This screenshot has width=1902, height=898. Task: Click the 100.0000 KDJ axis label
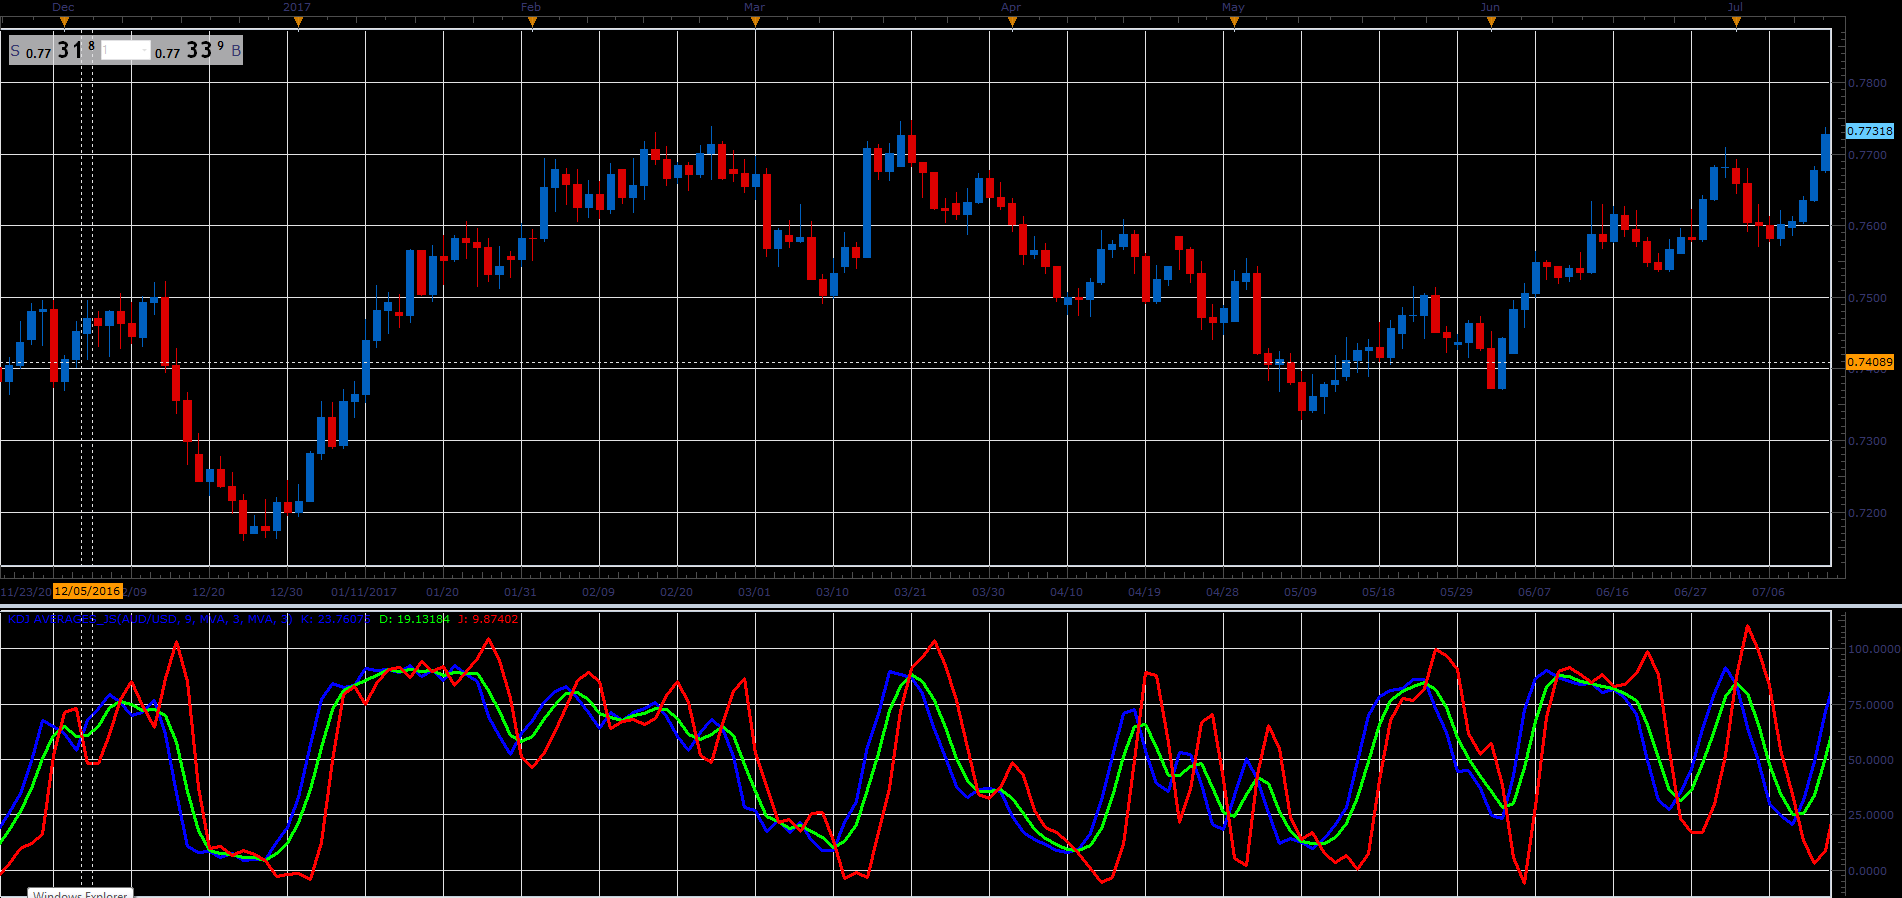pyautogui.click(x=1873, y=649)
